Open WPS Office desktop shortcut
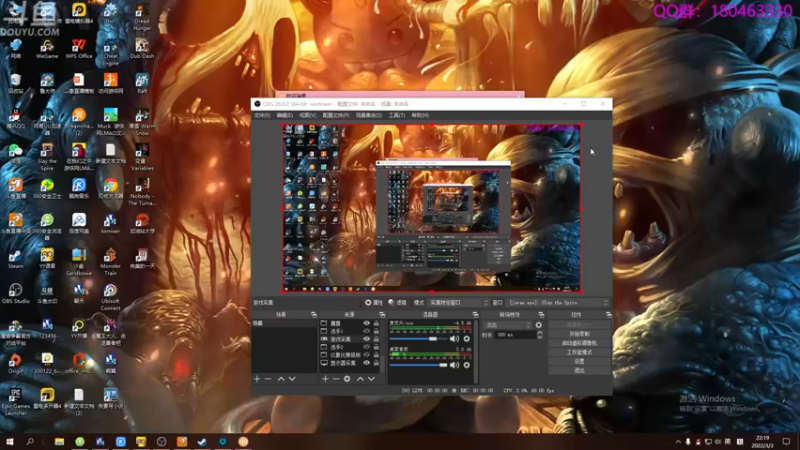The image size is (800, 450). [79, 48]
